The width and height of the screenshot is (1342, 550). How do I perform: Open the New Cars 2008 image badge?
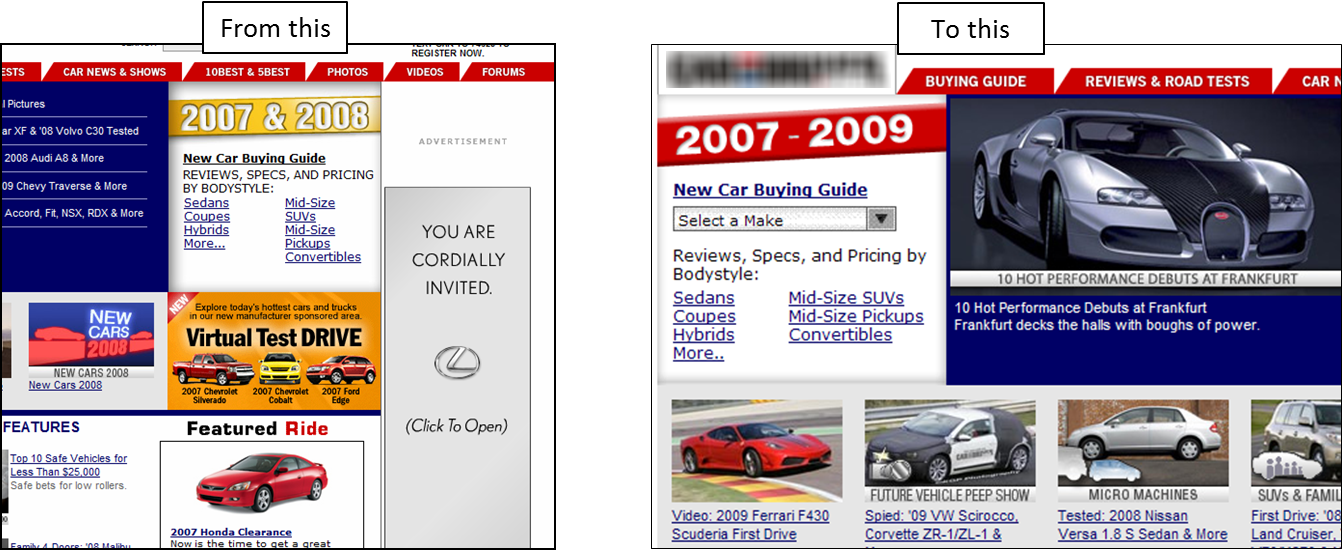[x=91, y=335]
